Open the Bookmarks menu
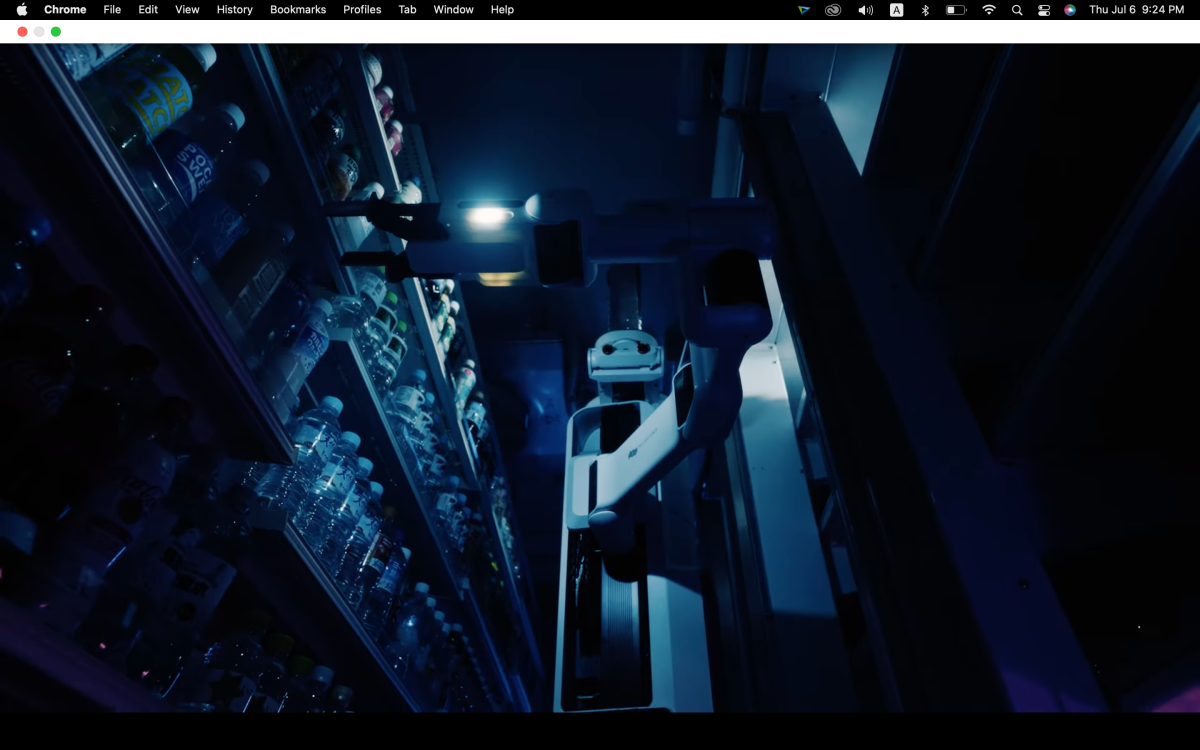The height and width of the screenshot is (750, 1200). (298, 10)
